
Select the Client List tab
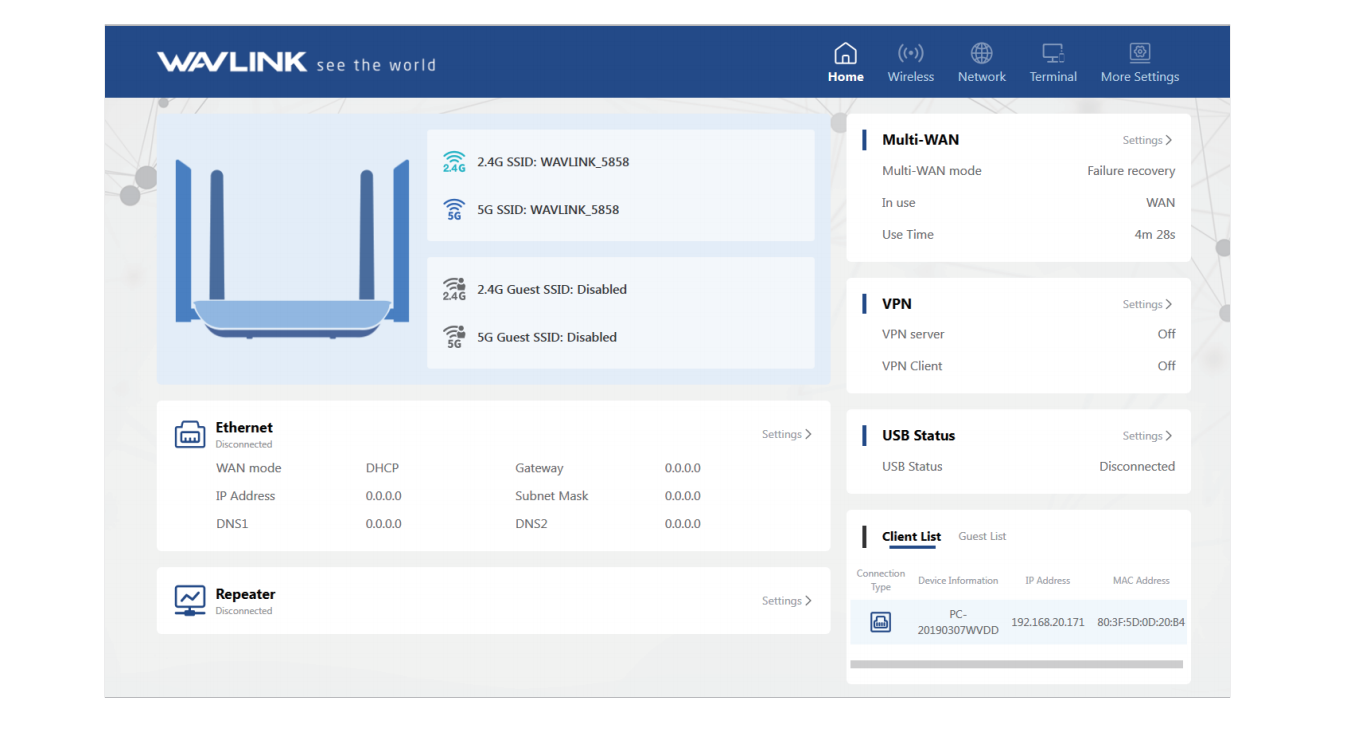(x=911, y=537)
